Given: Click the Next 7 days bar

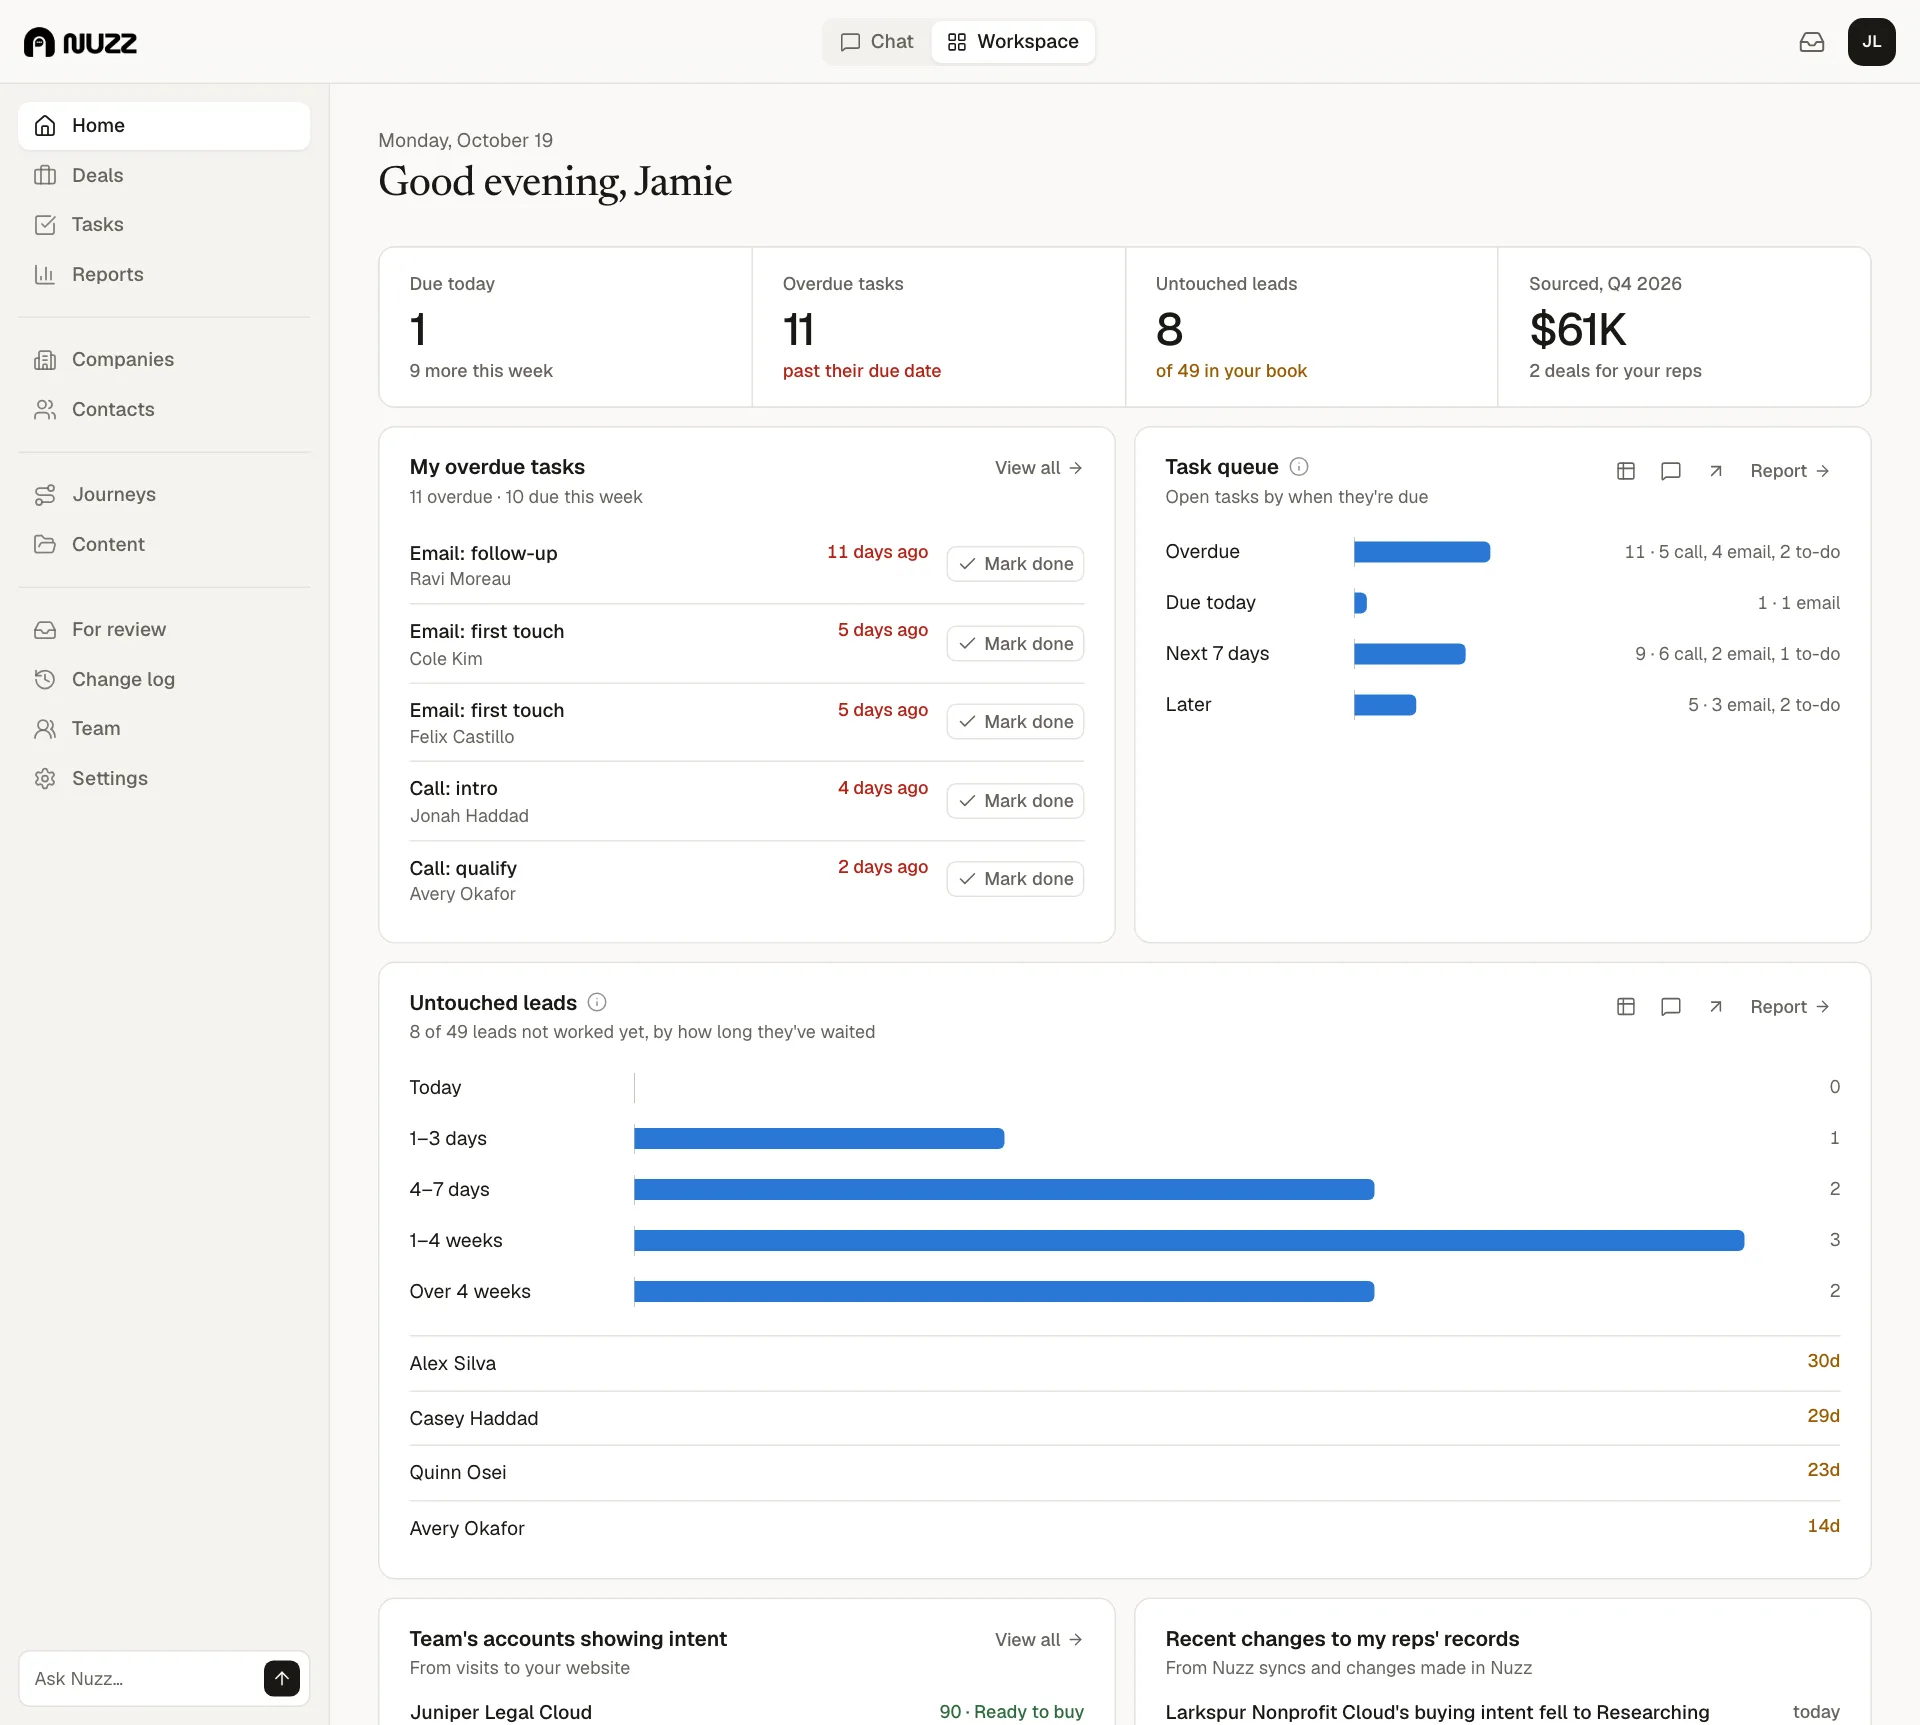Looking at the screenshot, I should pyautogui.click(x=1410, y=654).
